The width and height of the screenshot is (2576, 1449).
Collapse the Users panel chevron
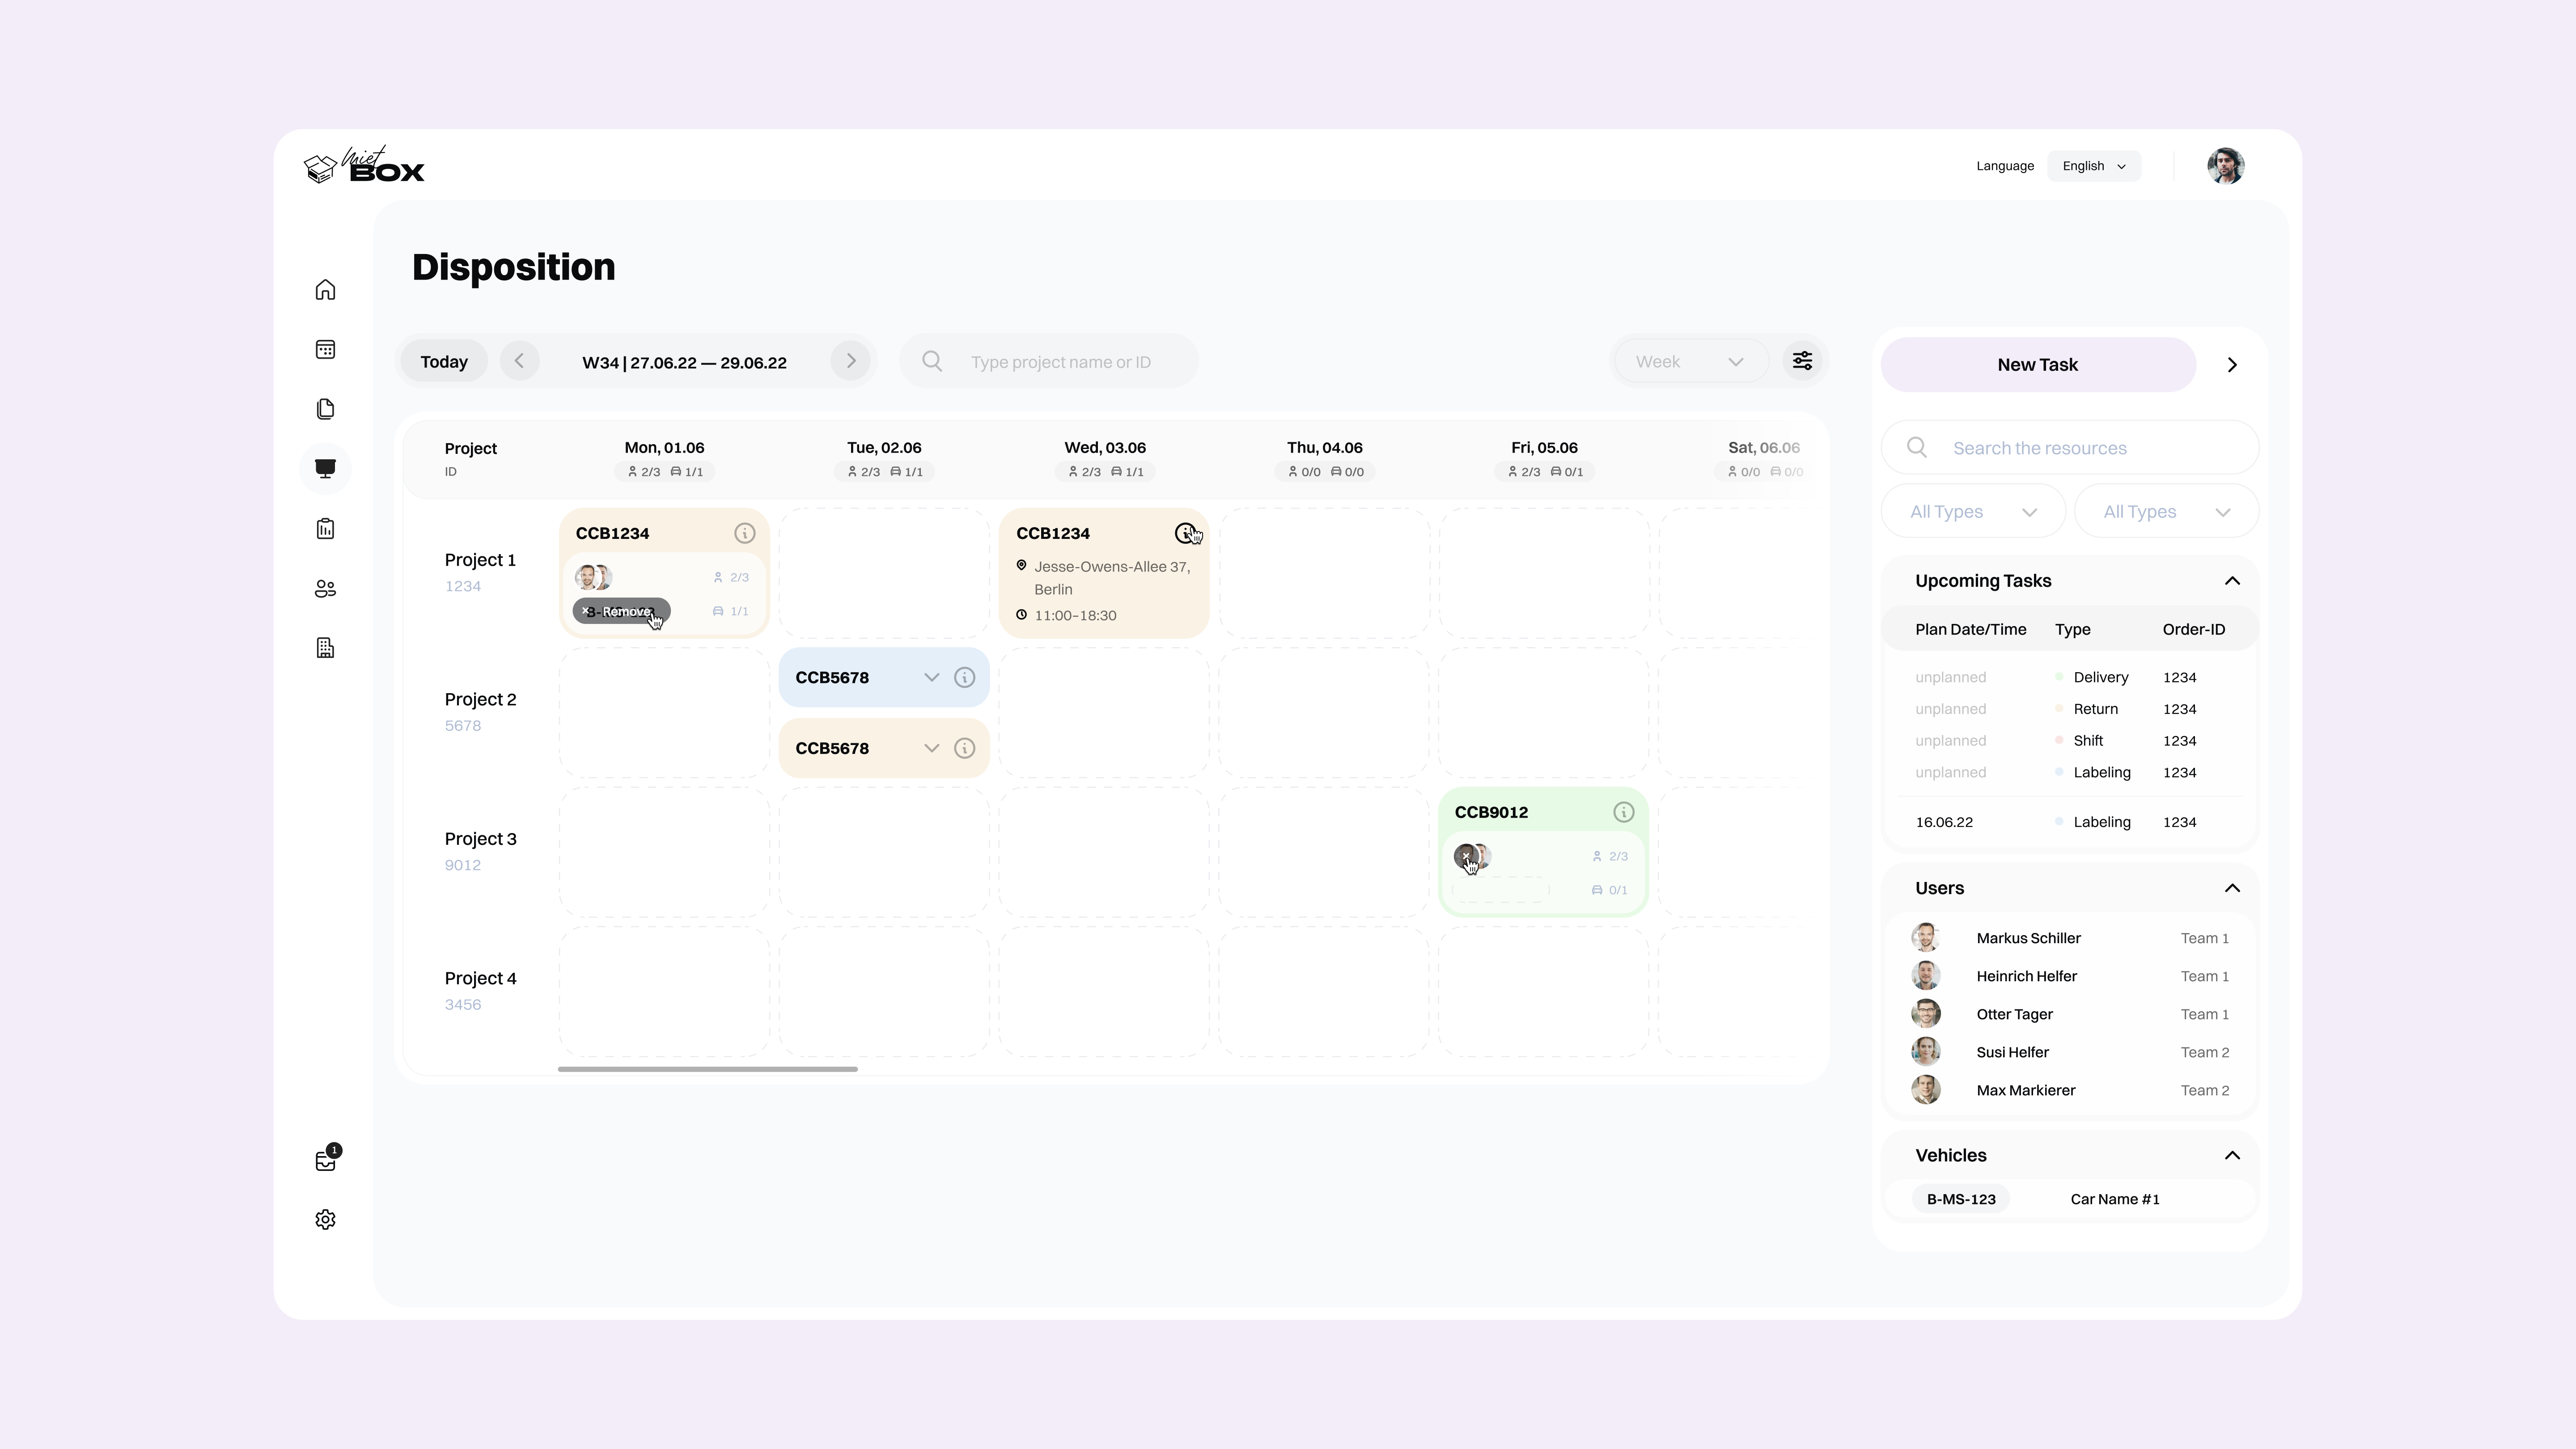click(2233, 888)
